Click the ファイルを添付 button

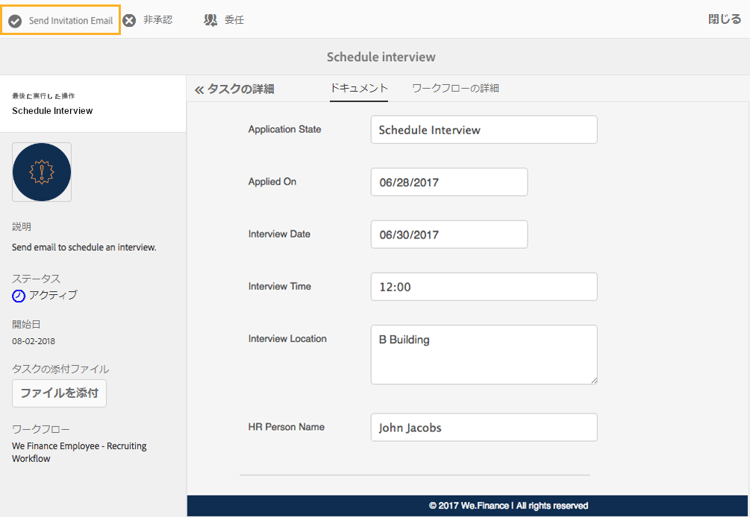pos(59,393)
